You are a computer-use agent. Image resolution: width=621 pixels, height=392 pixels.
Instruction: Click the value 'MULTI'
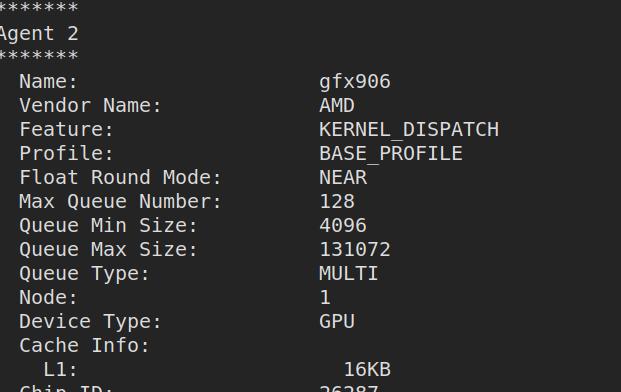pos(349,274)
